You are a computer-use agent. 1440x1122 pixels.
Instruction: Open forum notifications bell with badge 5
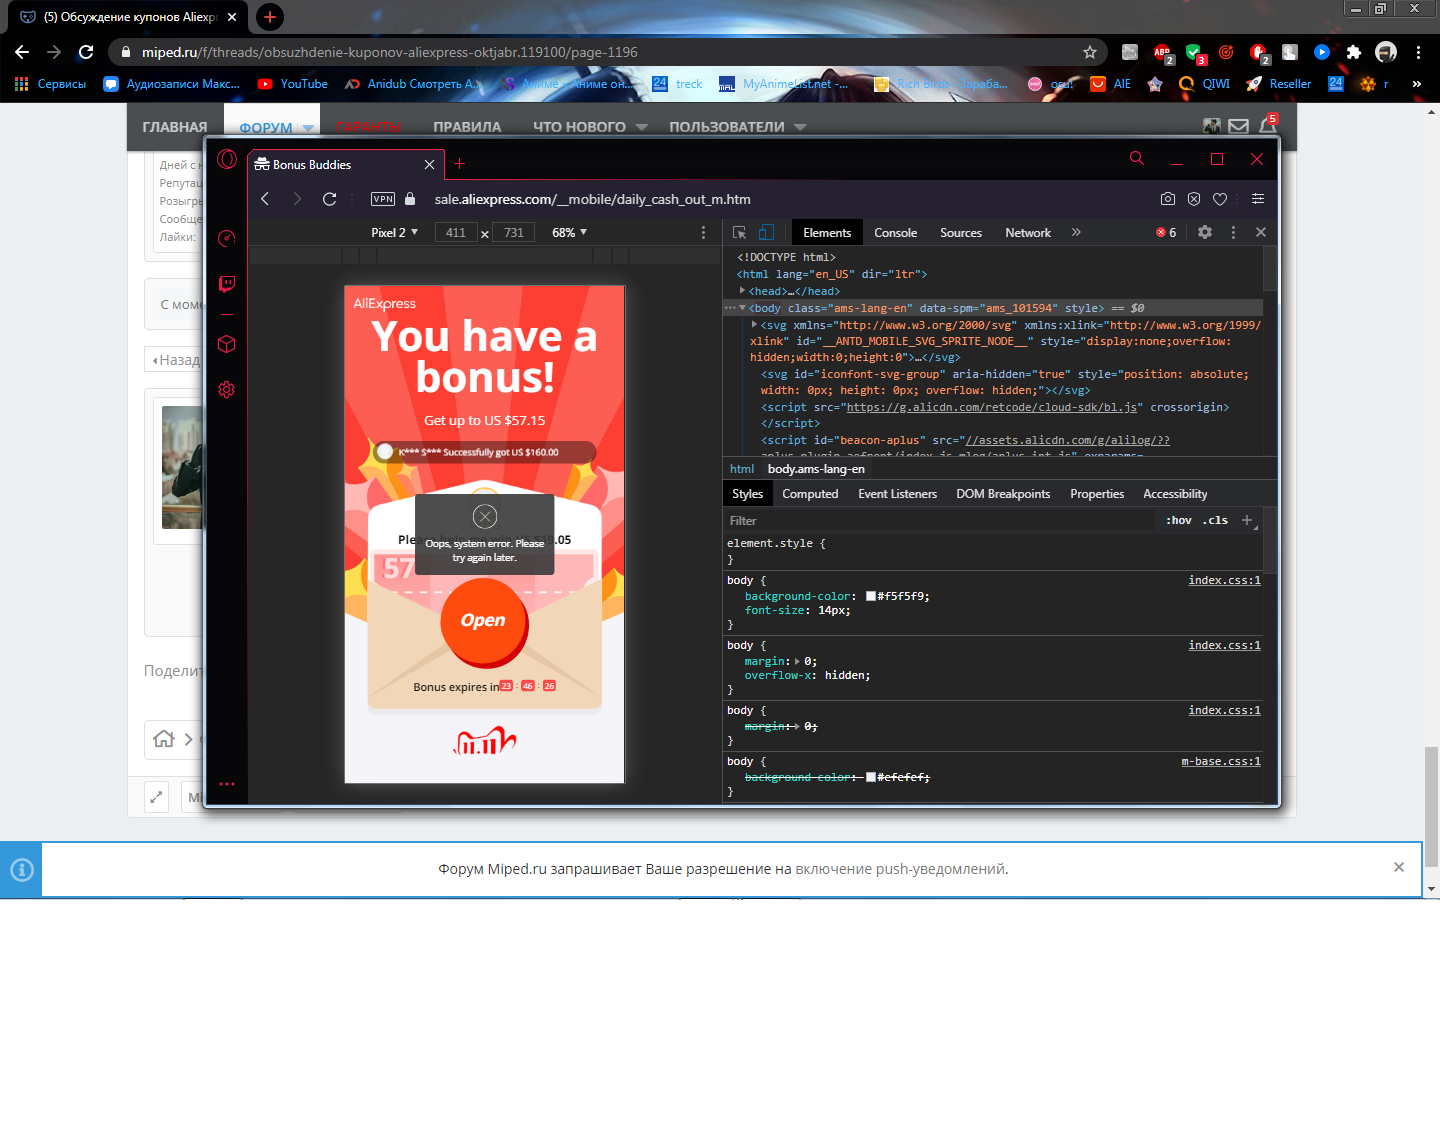point(1268,124)
